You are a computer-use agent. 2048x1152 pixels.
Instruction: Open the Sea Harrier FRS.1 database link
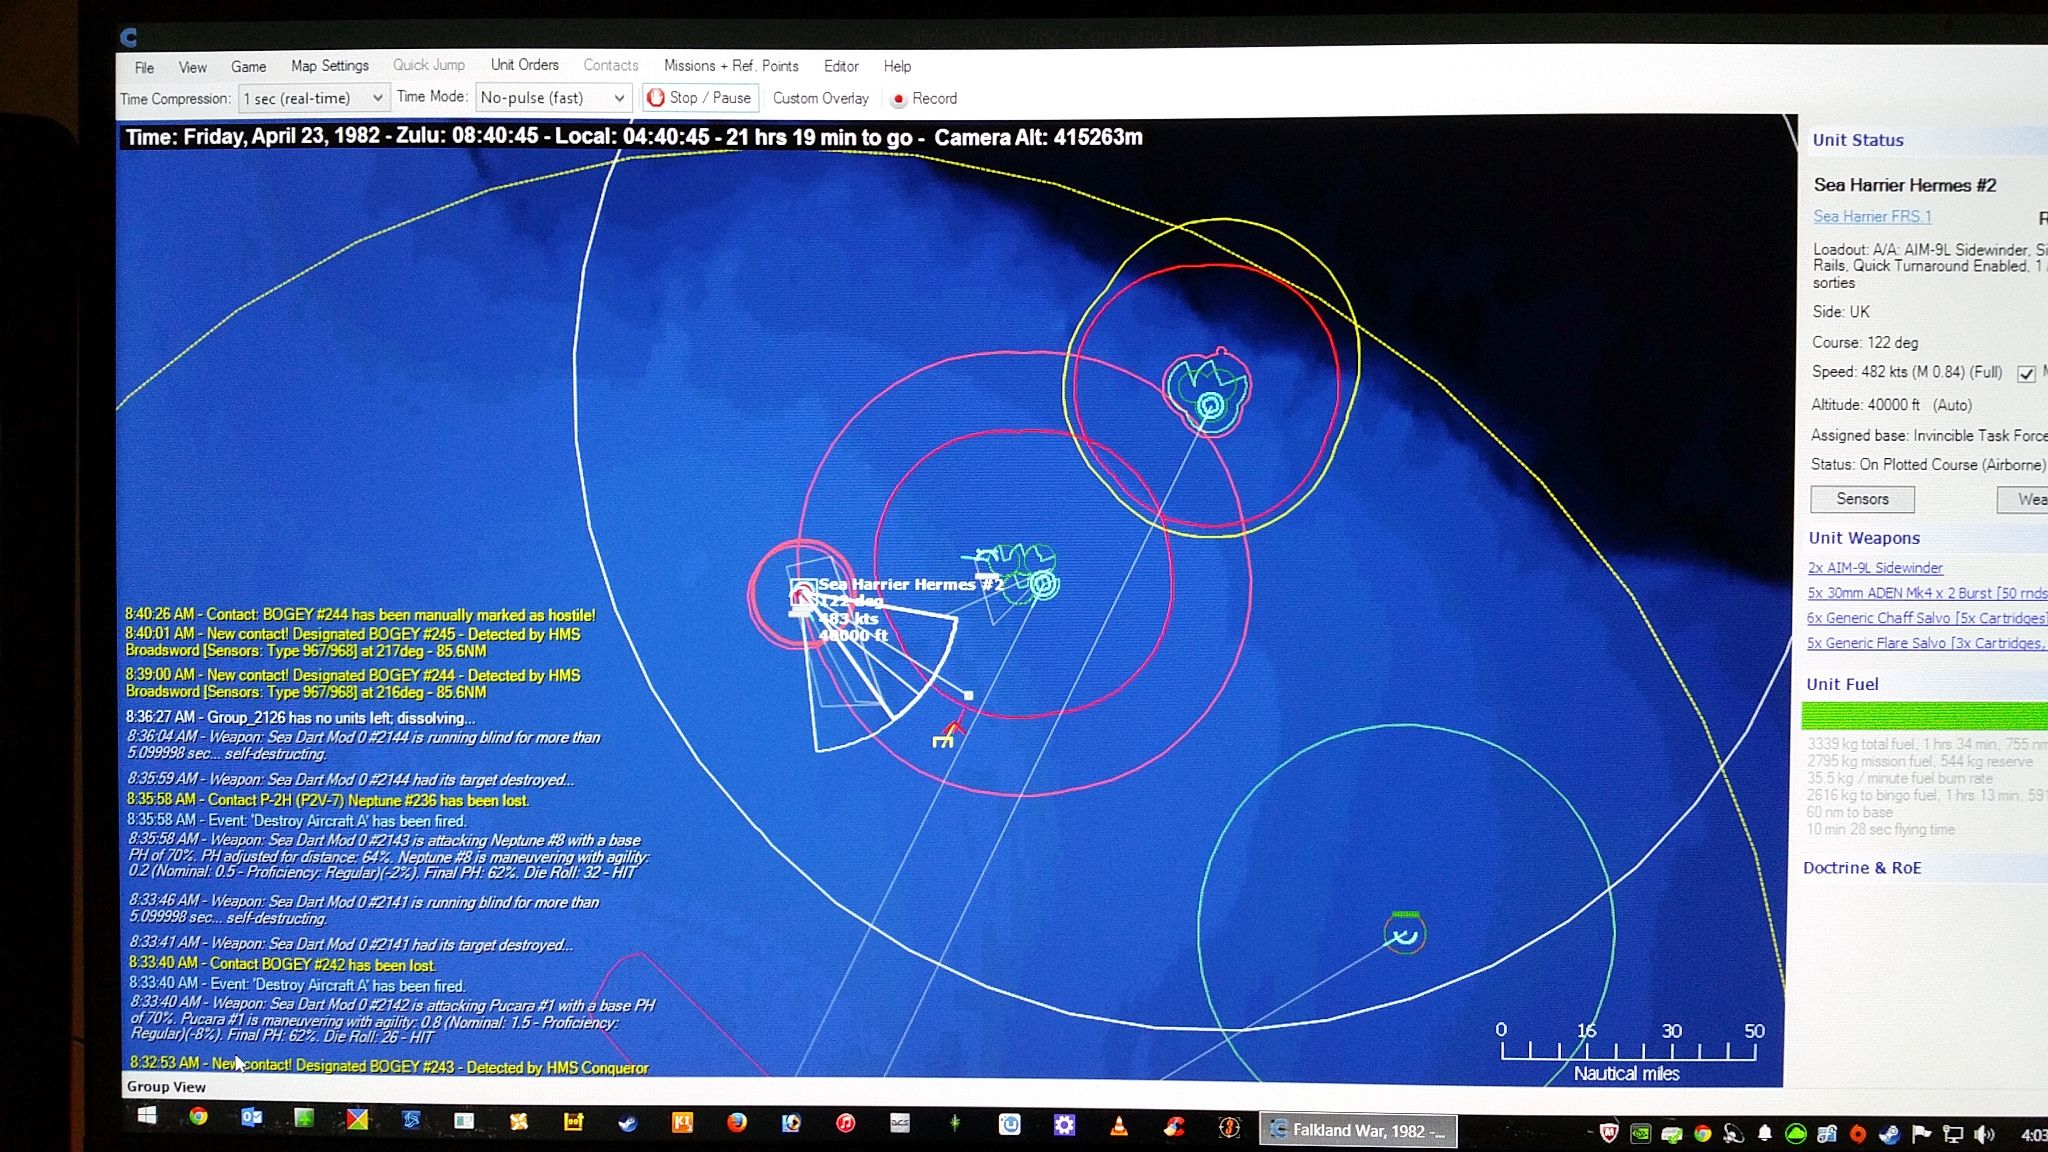[x=1872, y=217]
